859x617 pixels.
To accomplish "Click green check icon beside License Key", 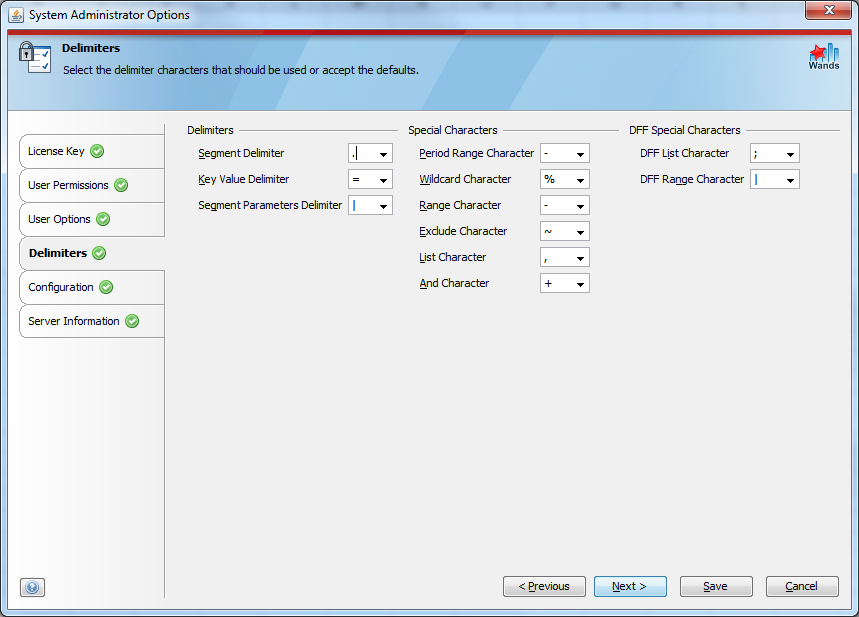I will click(x=97, y=151).
